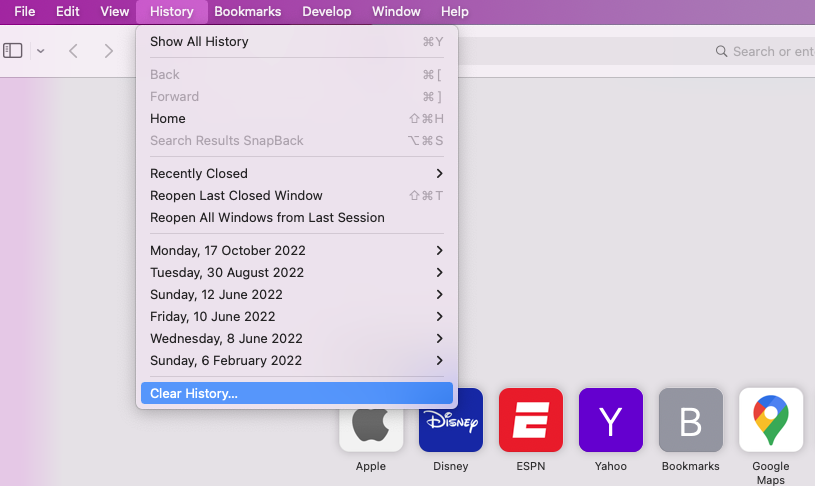
Task: Open the Edit menu
Action: coord(68,11)
